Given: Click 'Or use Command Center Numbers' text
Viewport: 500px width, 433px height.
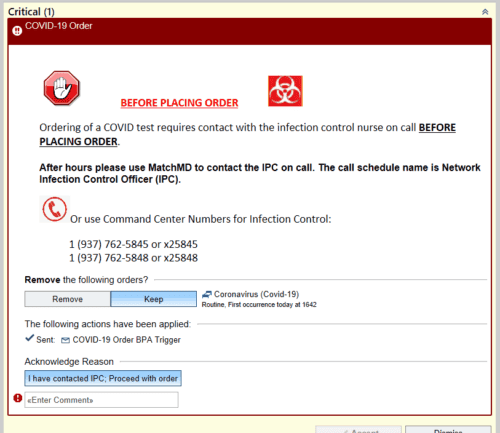Looking at the screenshot, I should pyautogui.click(x=201, y=219).
